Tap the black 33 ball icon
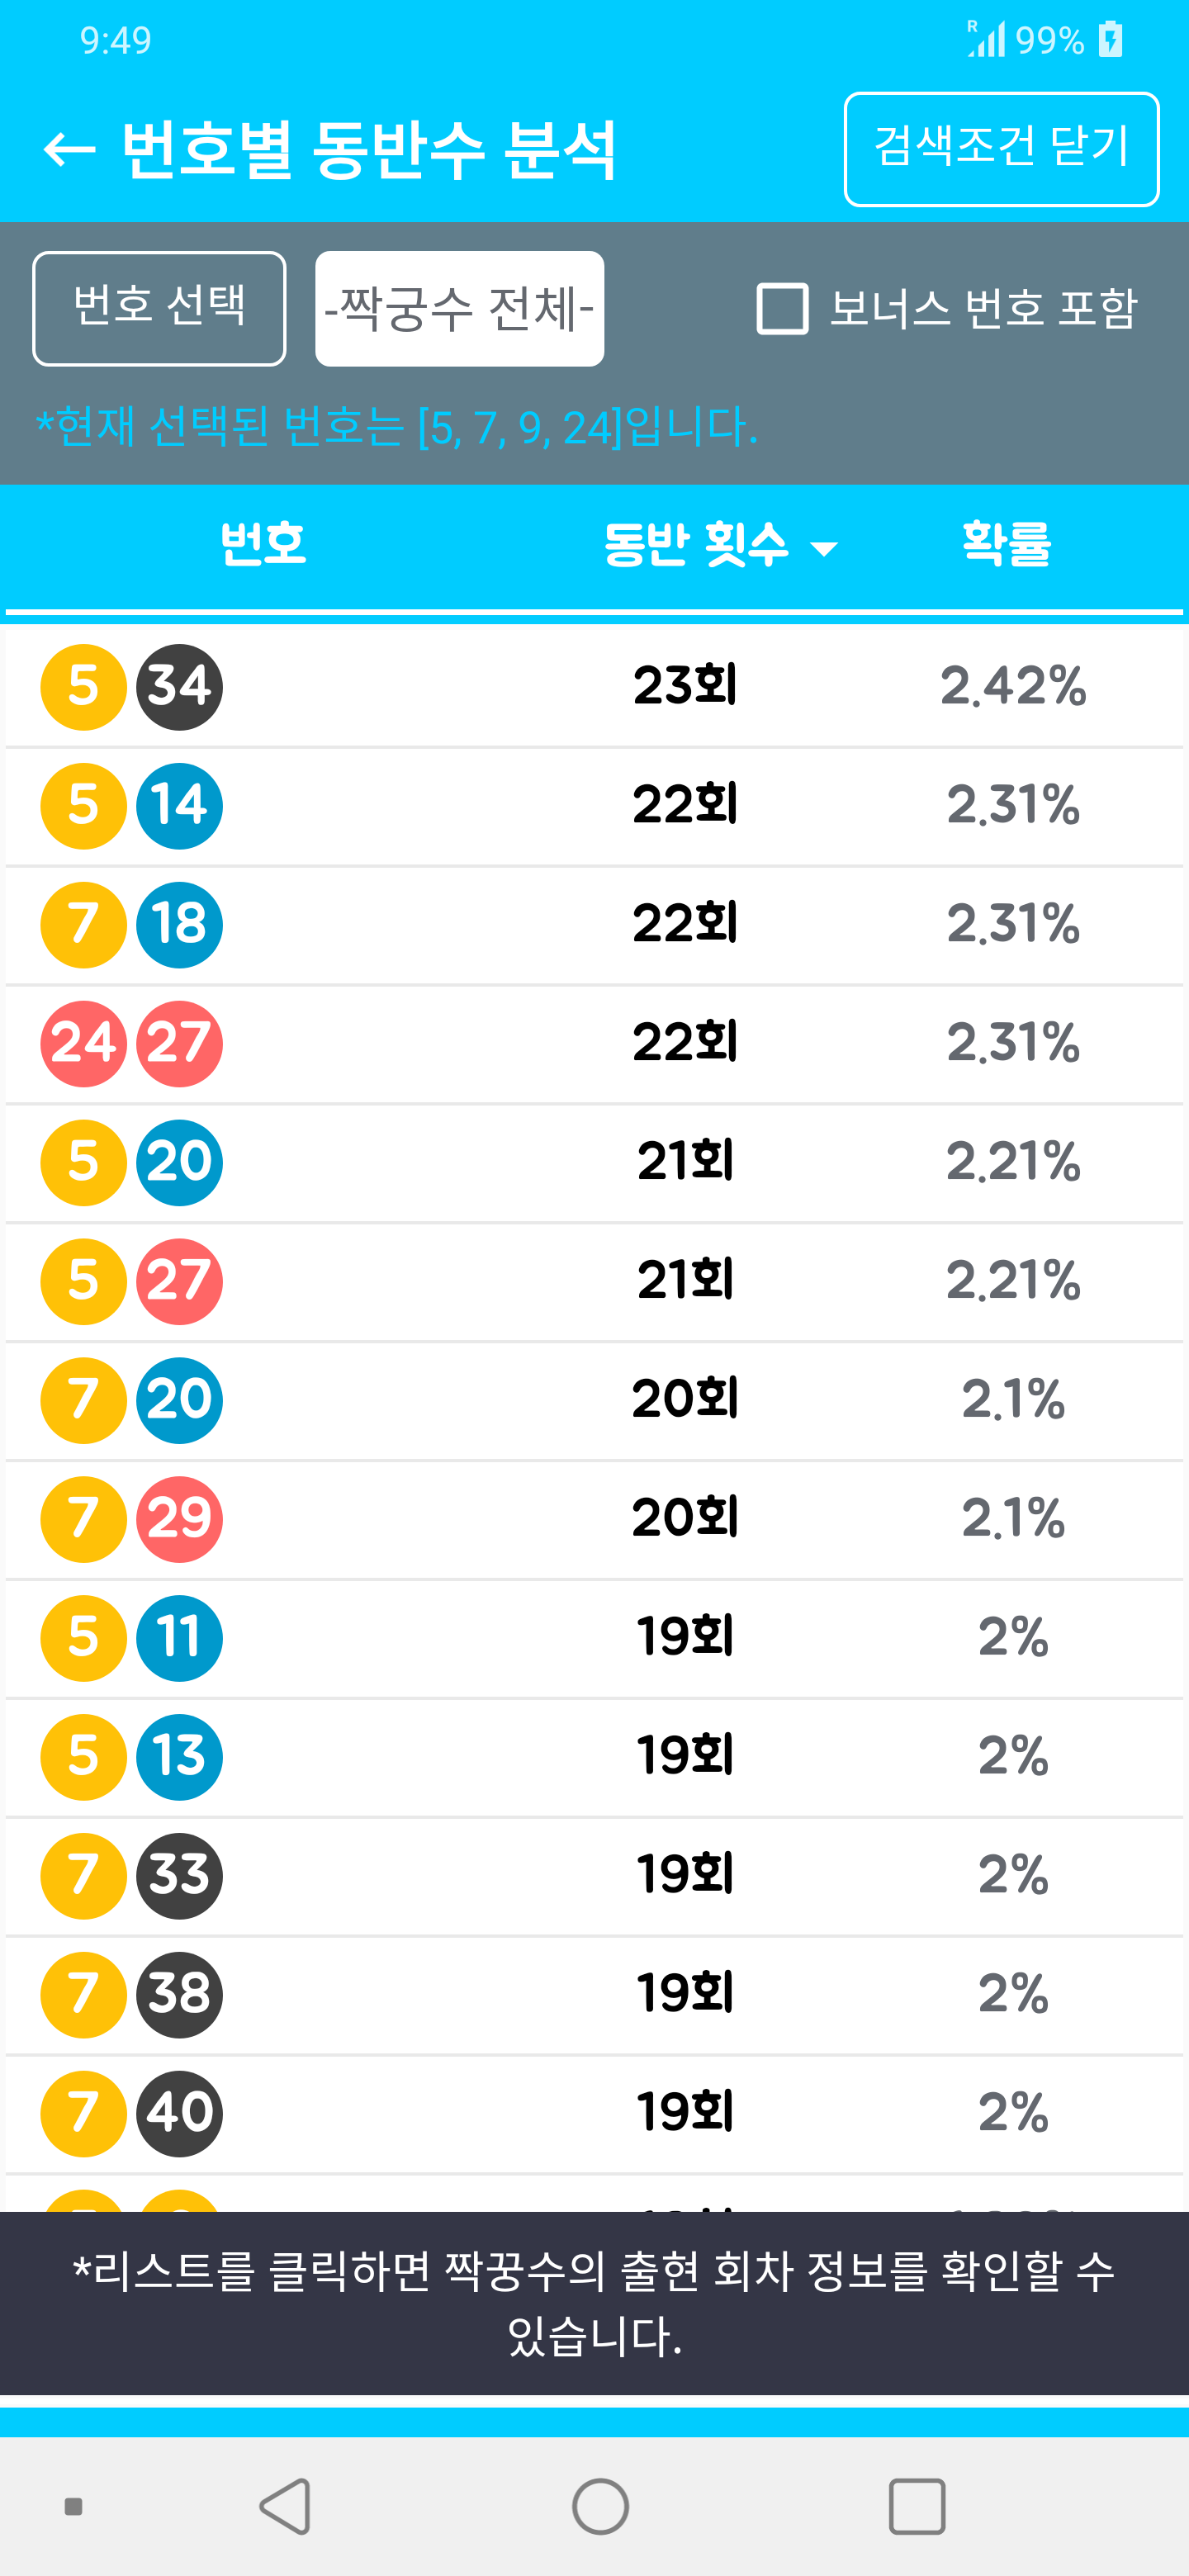The width and height of the screenshot is (1189, 2576). 180,1876
